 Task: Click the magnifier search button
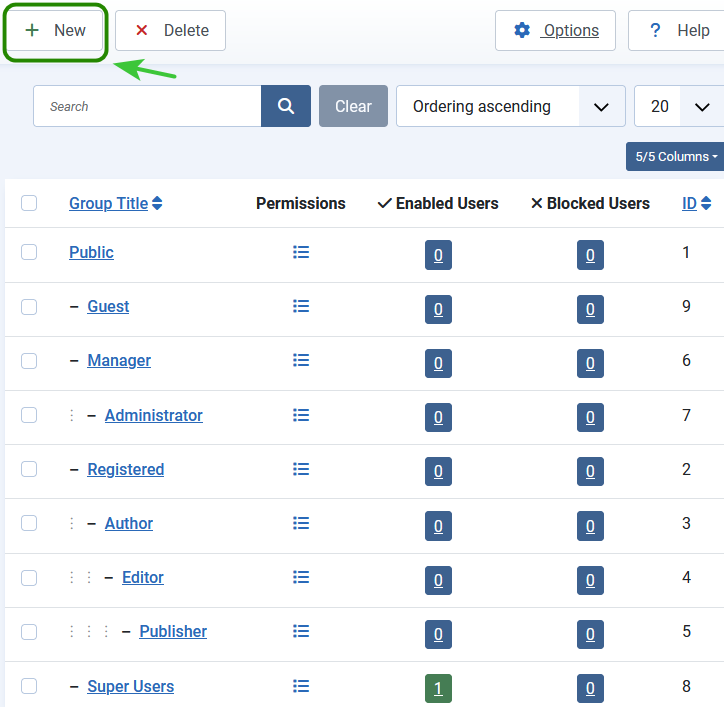coord(286,106)
